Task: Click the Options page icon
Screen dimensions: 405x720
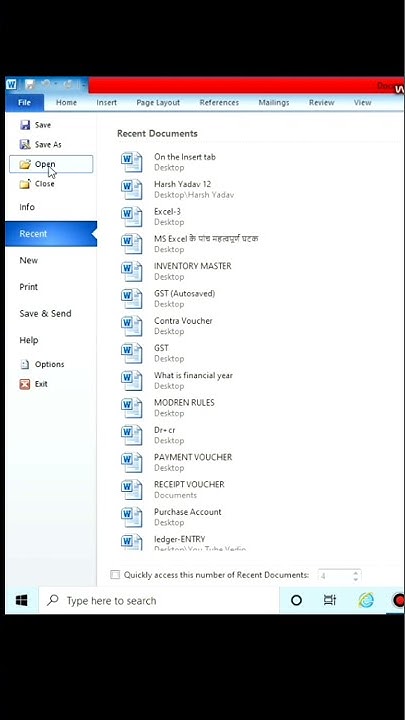Action: pos(25,364)
